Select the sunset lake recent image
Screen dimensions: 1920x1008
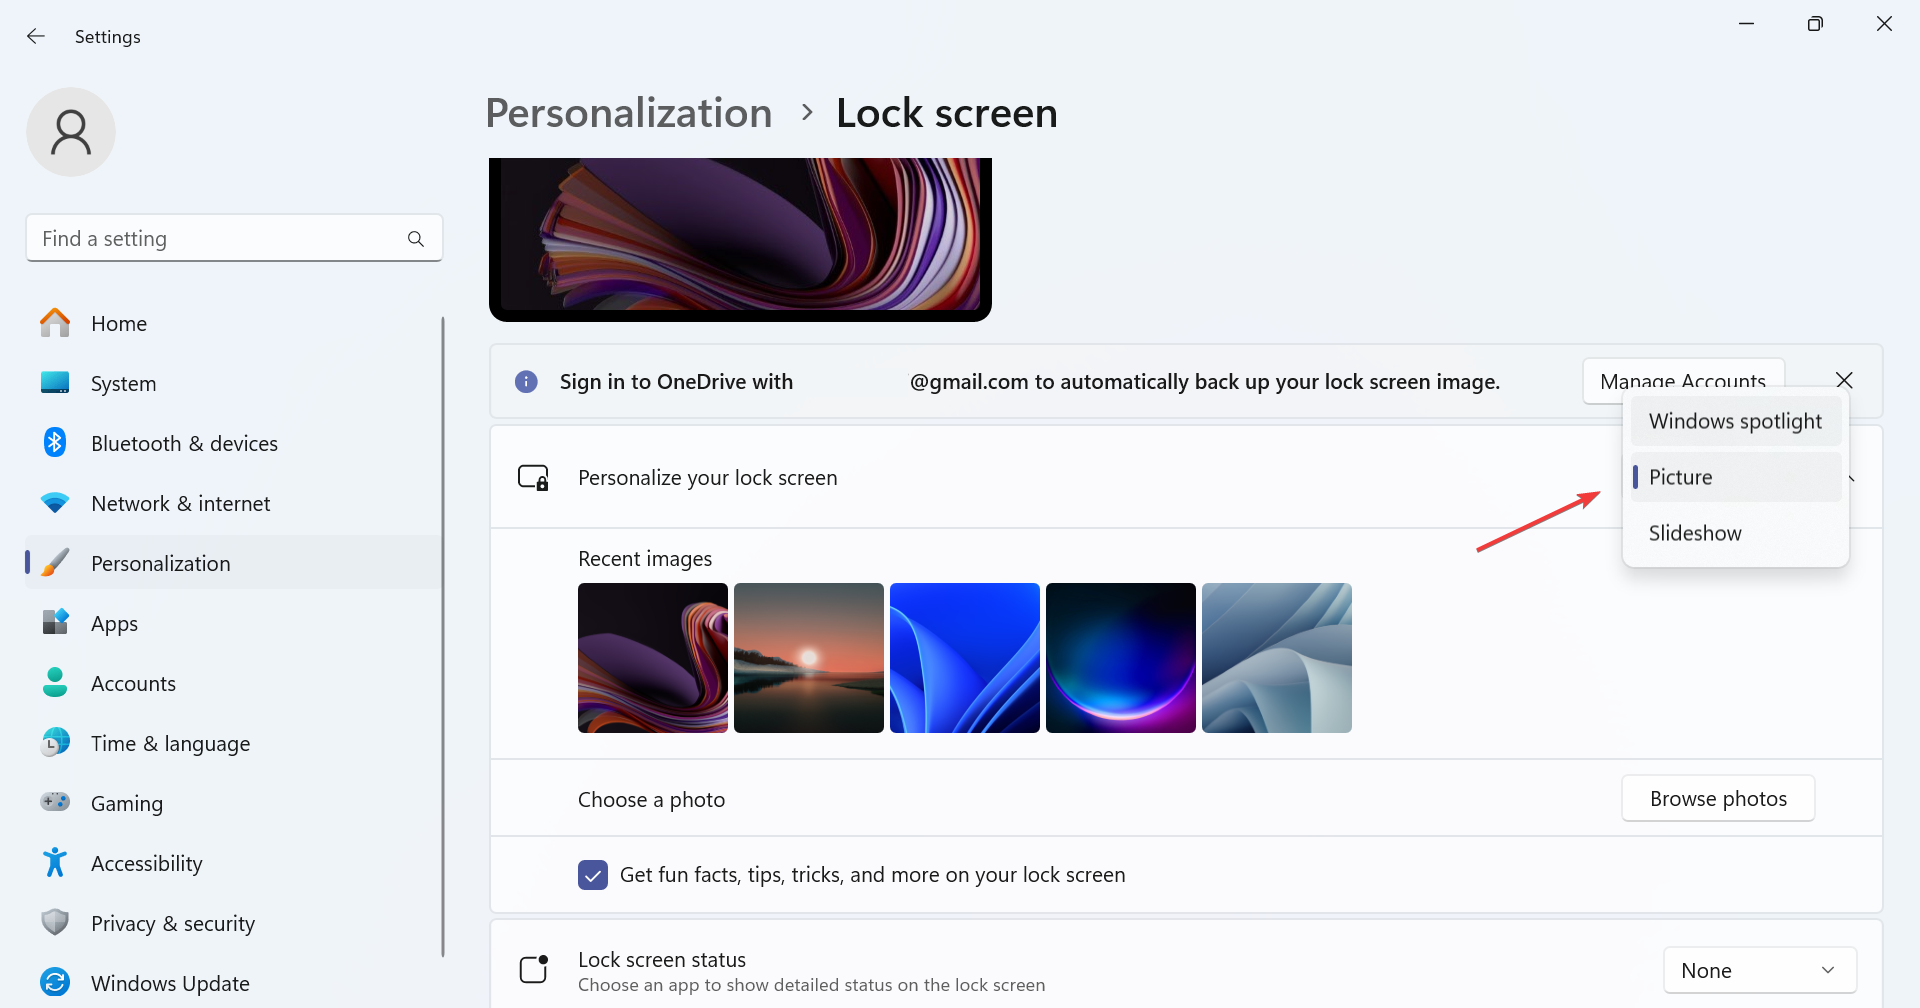(809, 658)
